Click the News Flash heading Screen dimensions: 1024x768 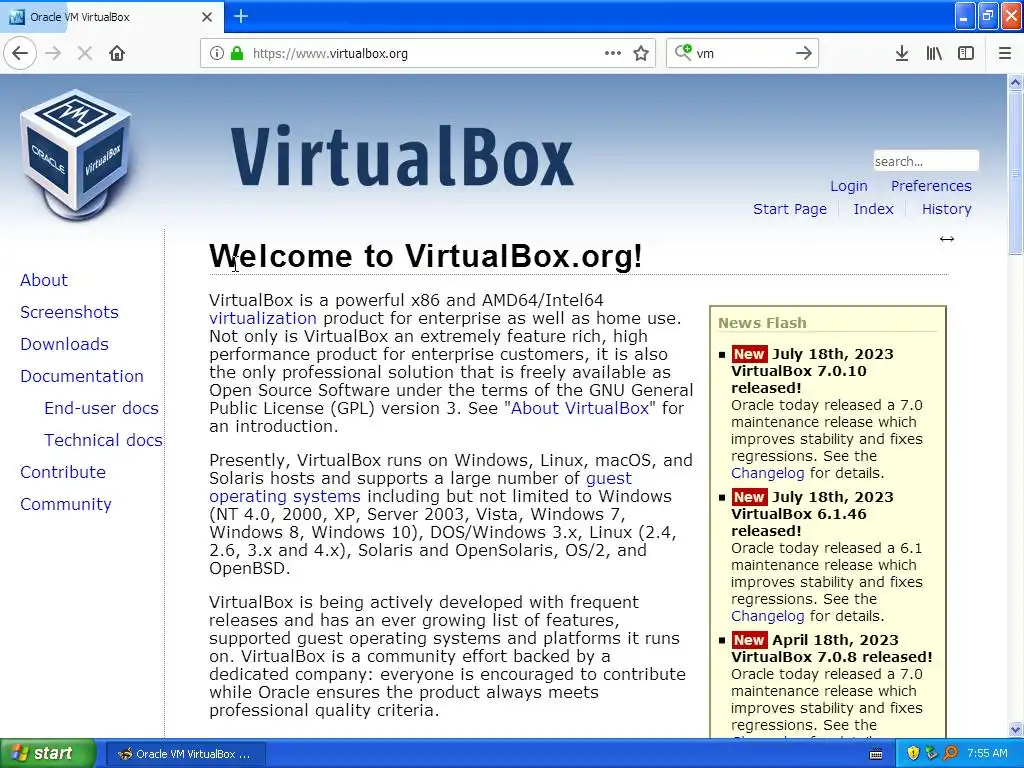click(762, 323)
